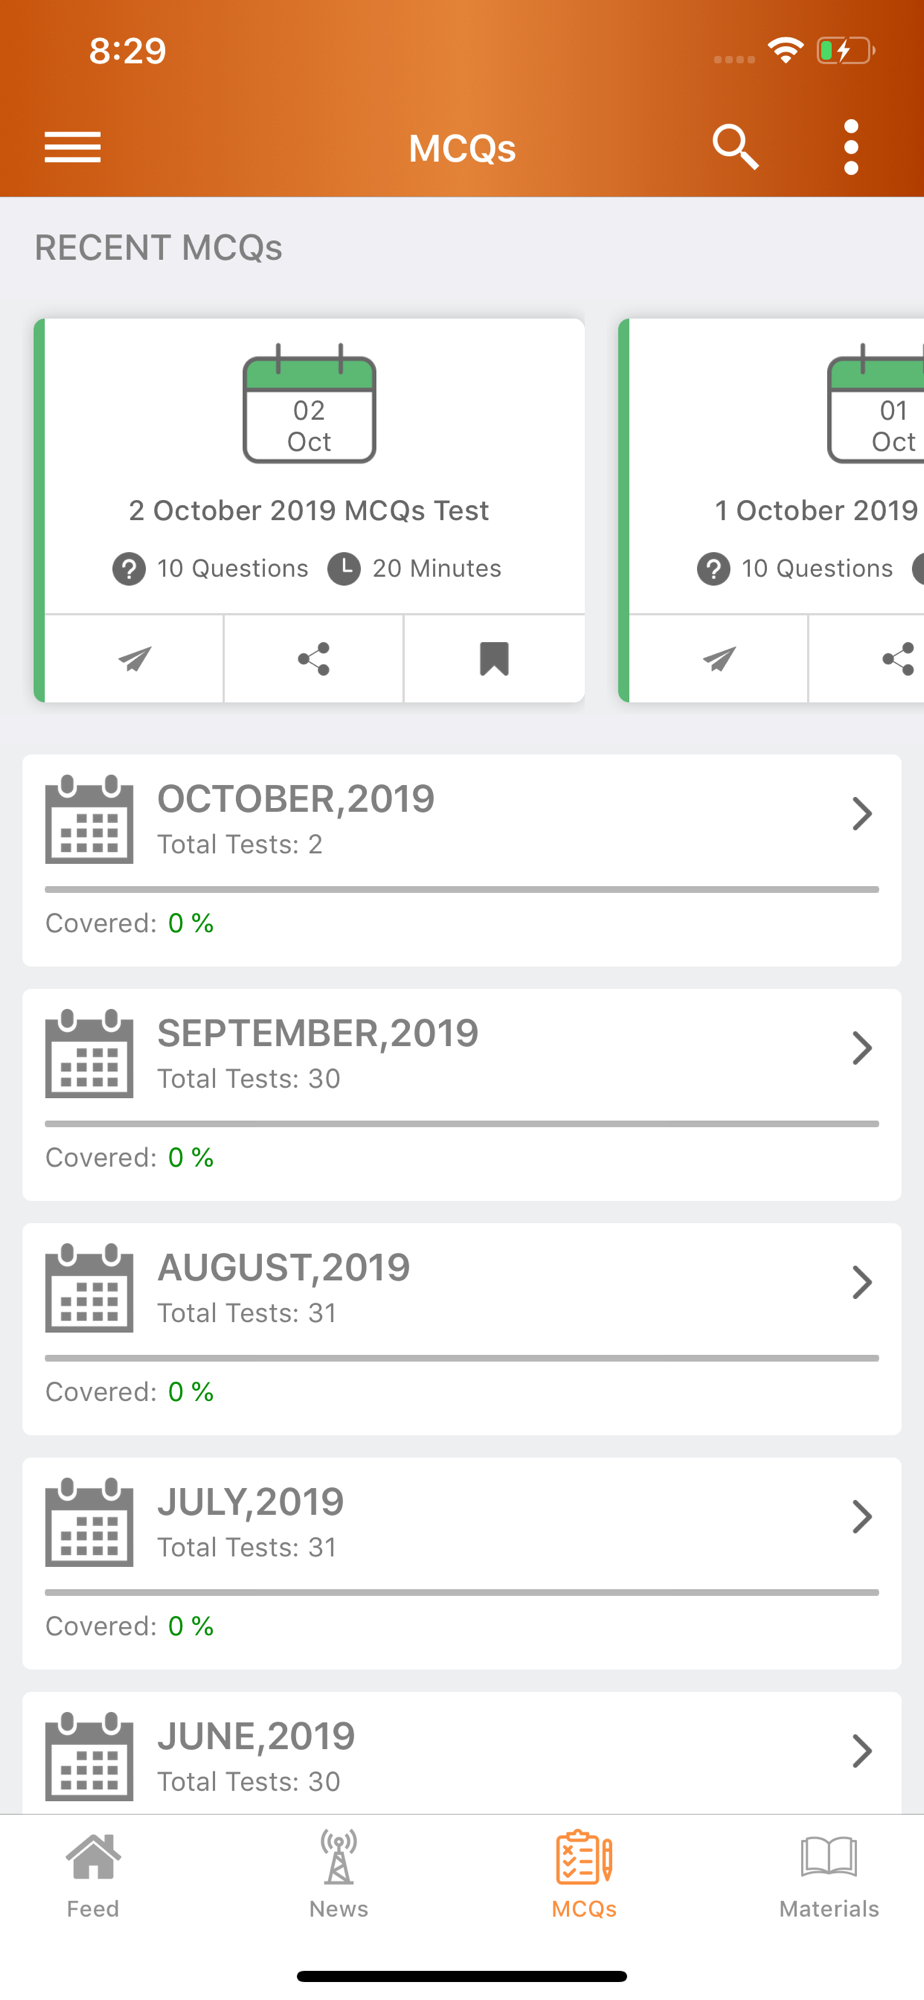The height and width of the screenshot is (2000, 924).
Task: Click the 02 Oct calendar icon
Action: pos(309,404)
